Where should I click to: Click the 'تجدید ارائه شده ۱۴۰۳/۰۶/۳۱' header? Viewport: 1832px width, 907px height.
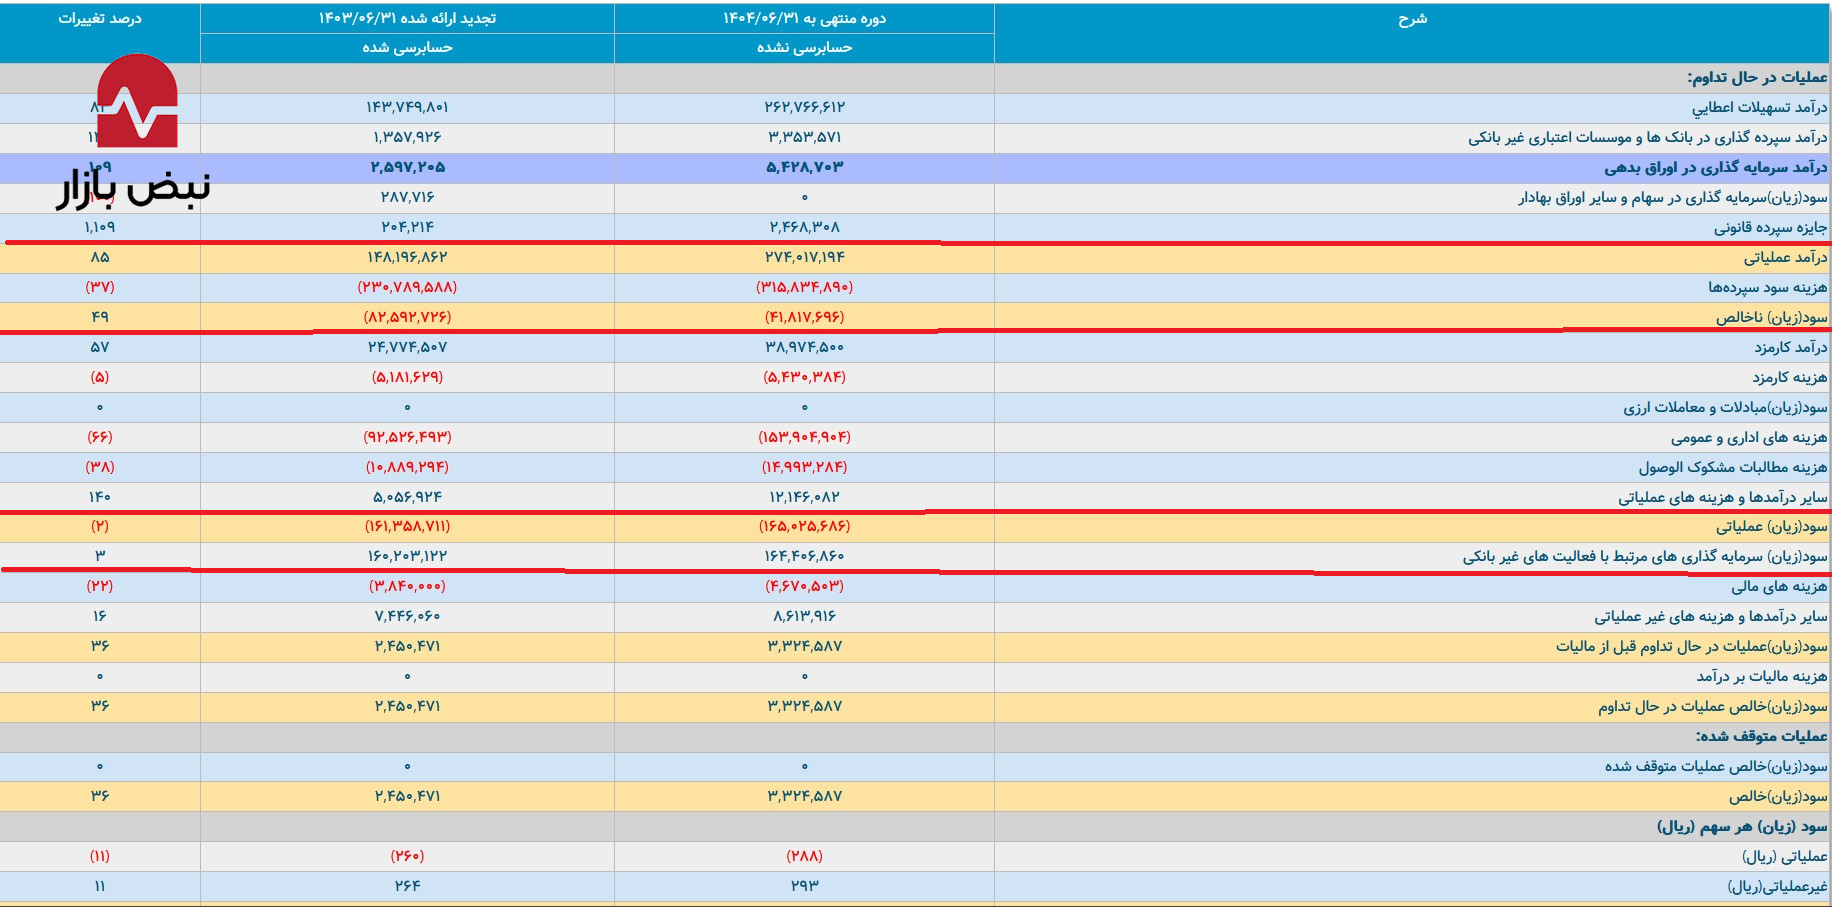[x=407, y=19]
